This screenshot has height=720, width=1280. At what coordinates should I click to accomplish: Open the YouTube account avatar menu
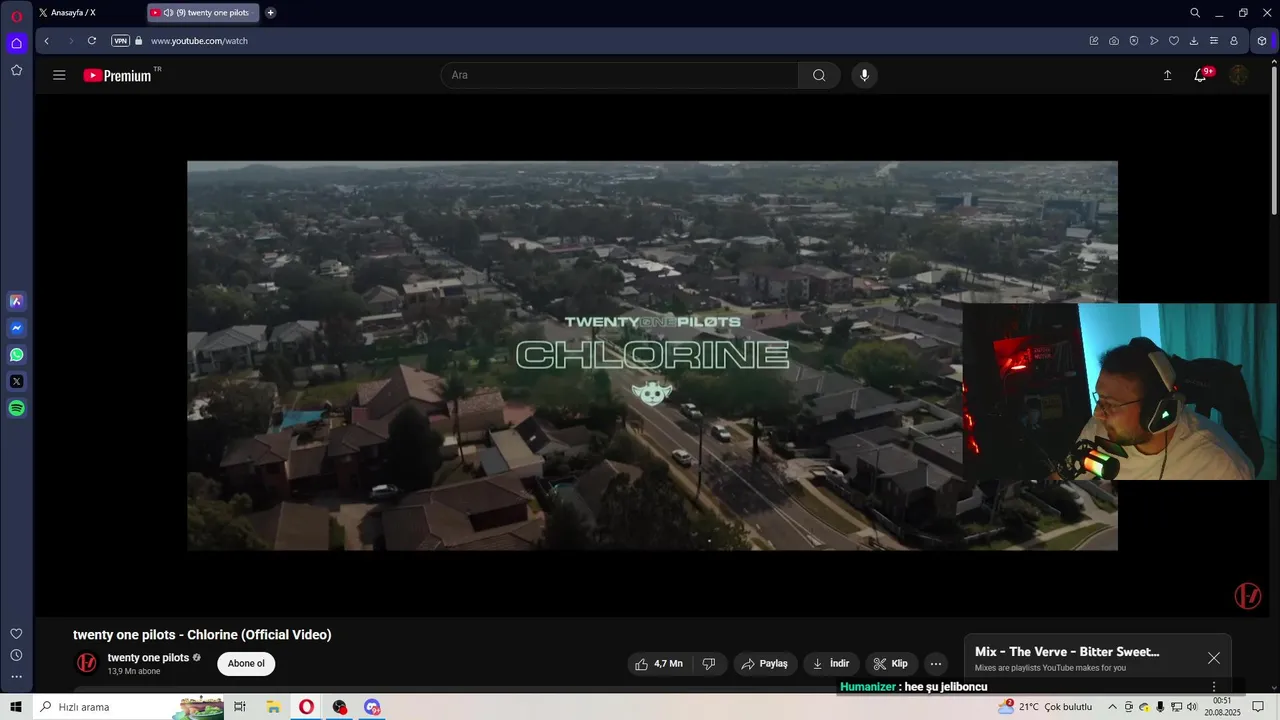pos(1238,75)
